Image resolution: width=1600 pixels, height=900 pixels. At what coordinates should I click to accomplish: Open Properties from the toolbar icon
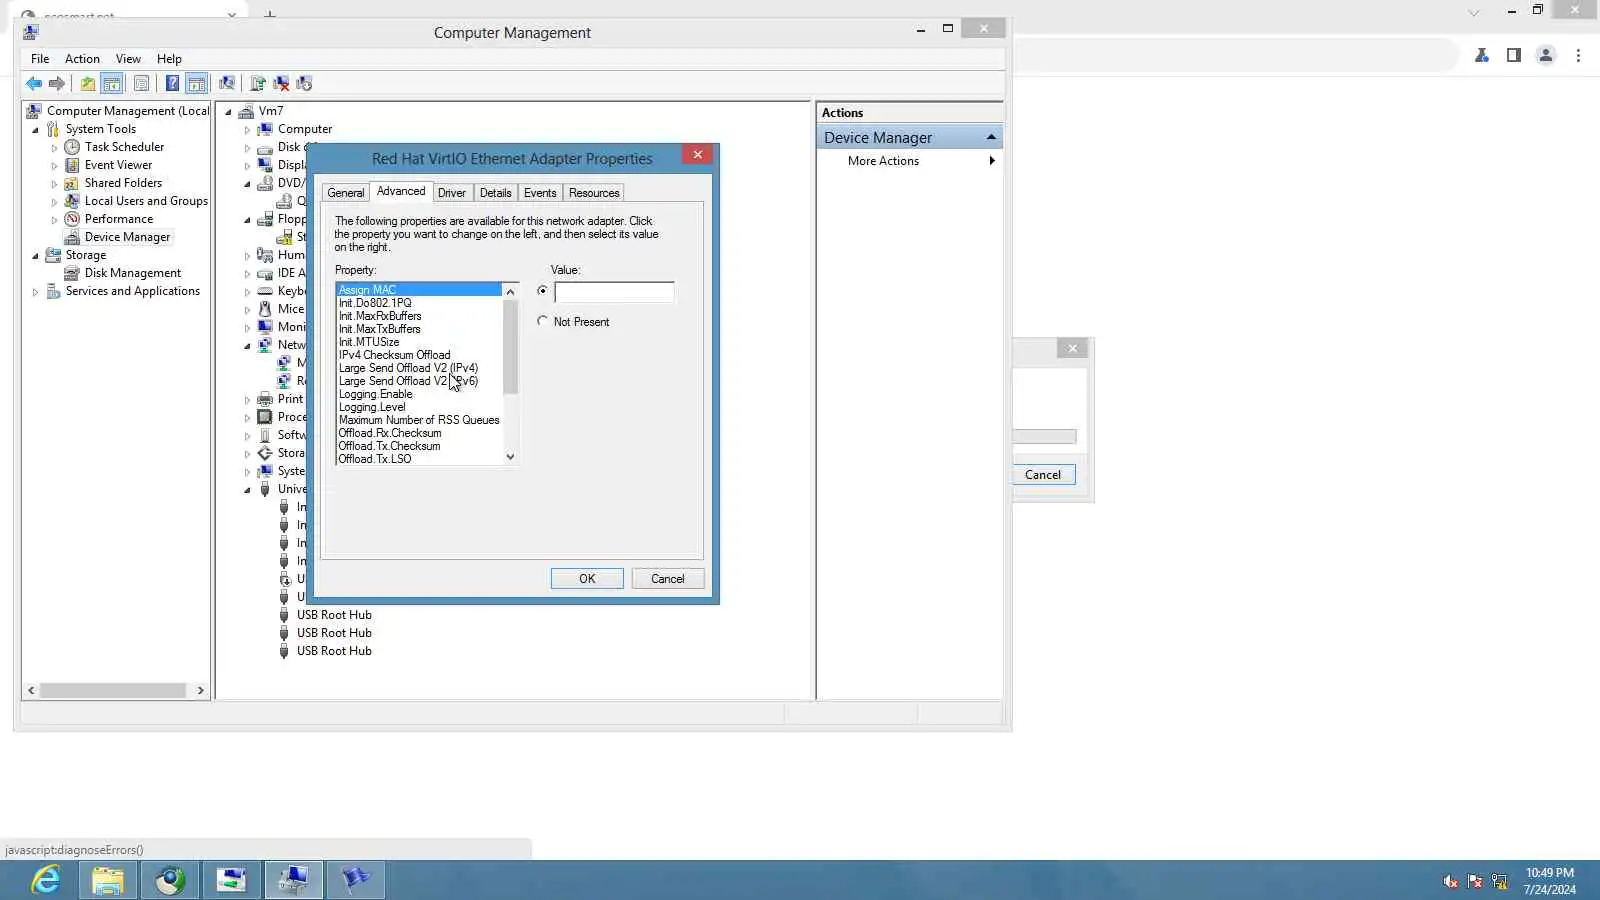click(141, 84)
